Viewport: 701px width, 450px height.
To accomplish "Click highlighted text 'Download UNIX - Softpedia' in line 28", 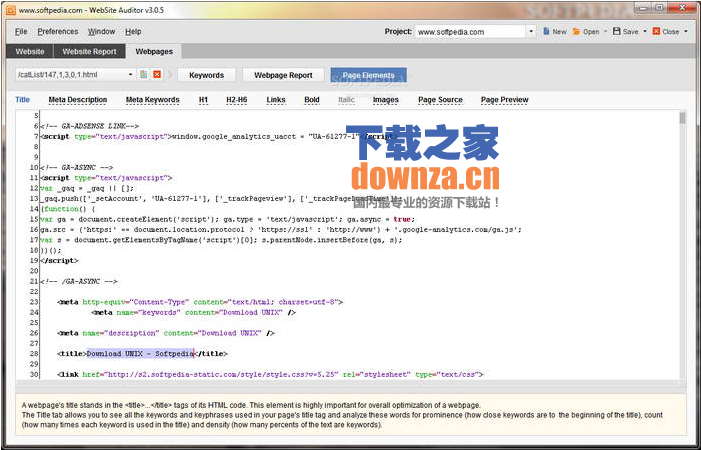I will point(140,353).
